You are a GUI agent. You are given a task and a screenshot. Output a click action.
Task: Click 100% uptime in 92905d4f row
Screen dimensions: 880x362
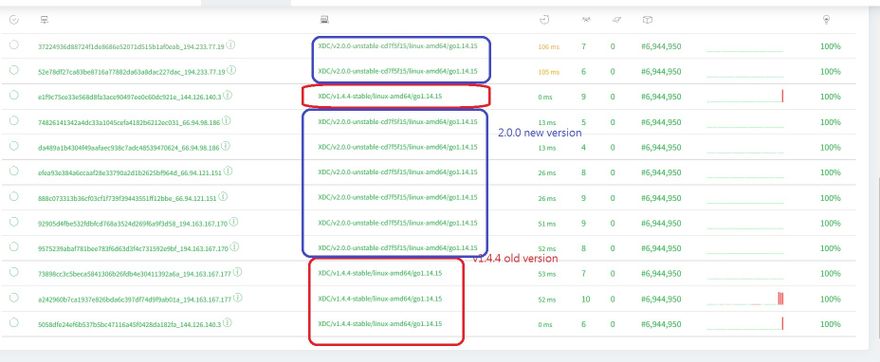pyautogui.click(x=830, y=223)
